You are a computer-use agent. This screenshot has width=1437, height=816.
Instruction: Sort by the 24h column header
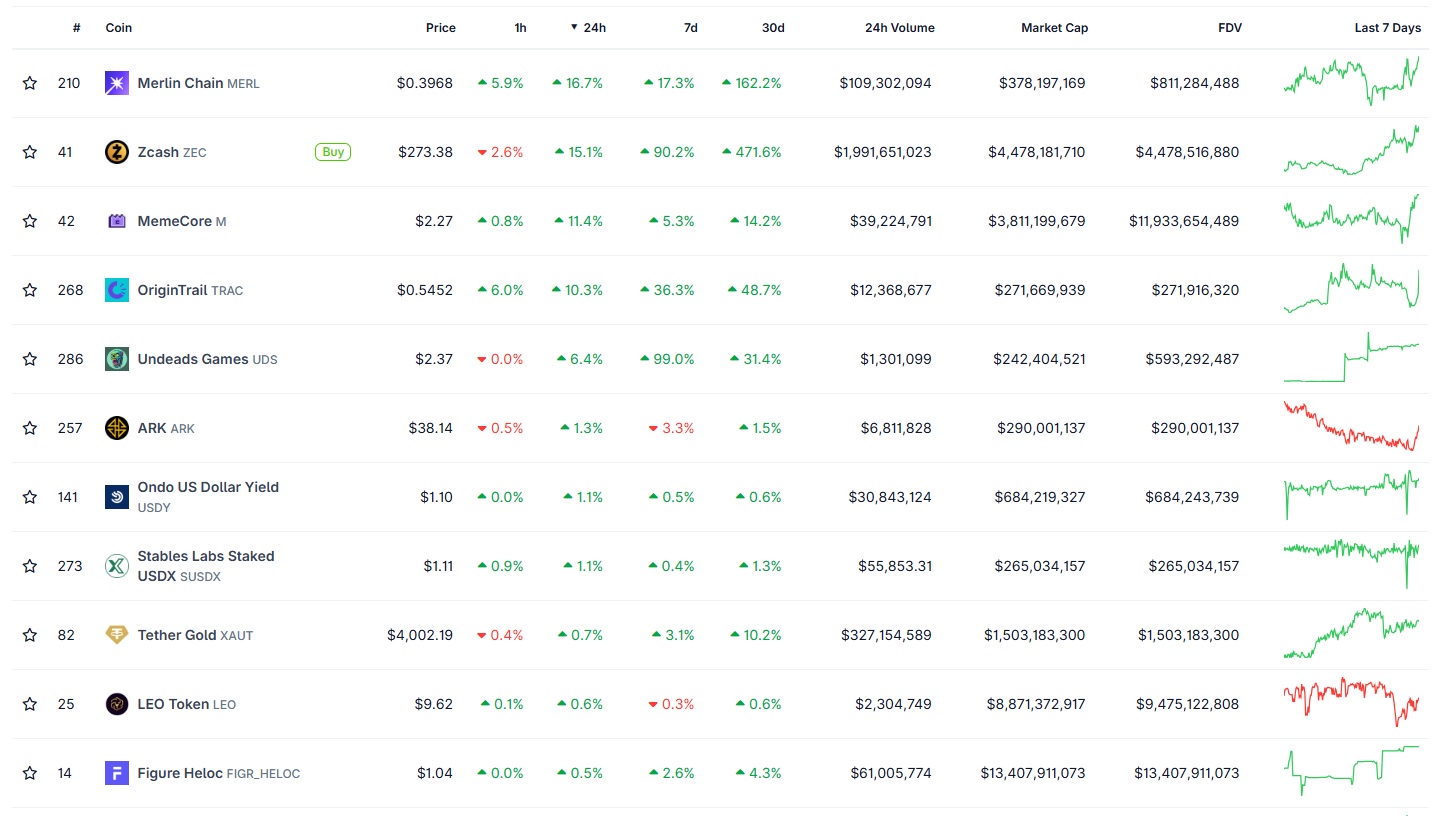point(594,28)
